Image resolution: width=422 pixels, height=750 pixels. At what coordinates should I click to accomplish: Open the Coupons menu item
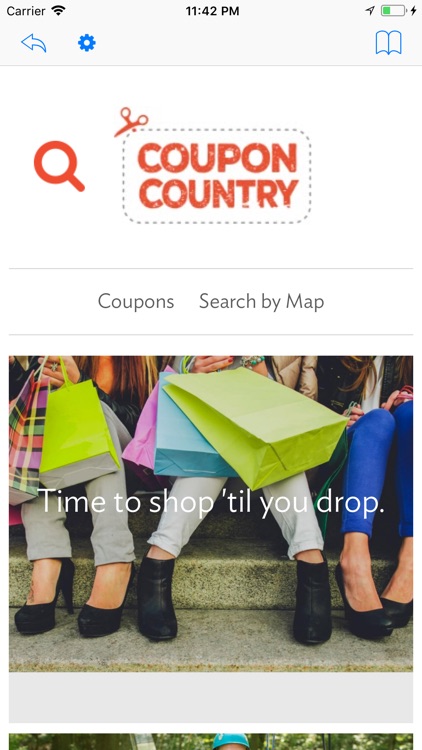click(x=136, y=302)
